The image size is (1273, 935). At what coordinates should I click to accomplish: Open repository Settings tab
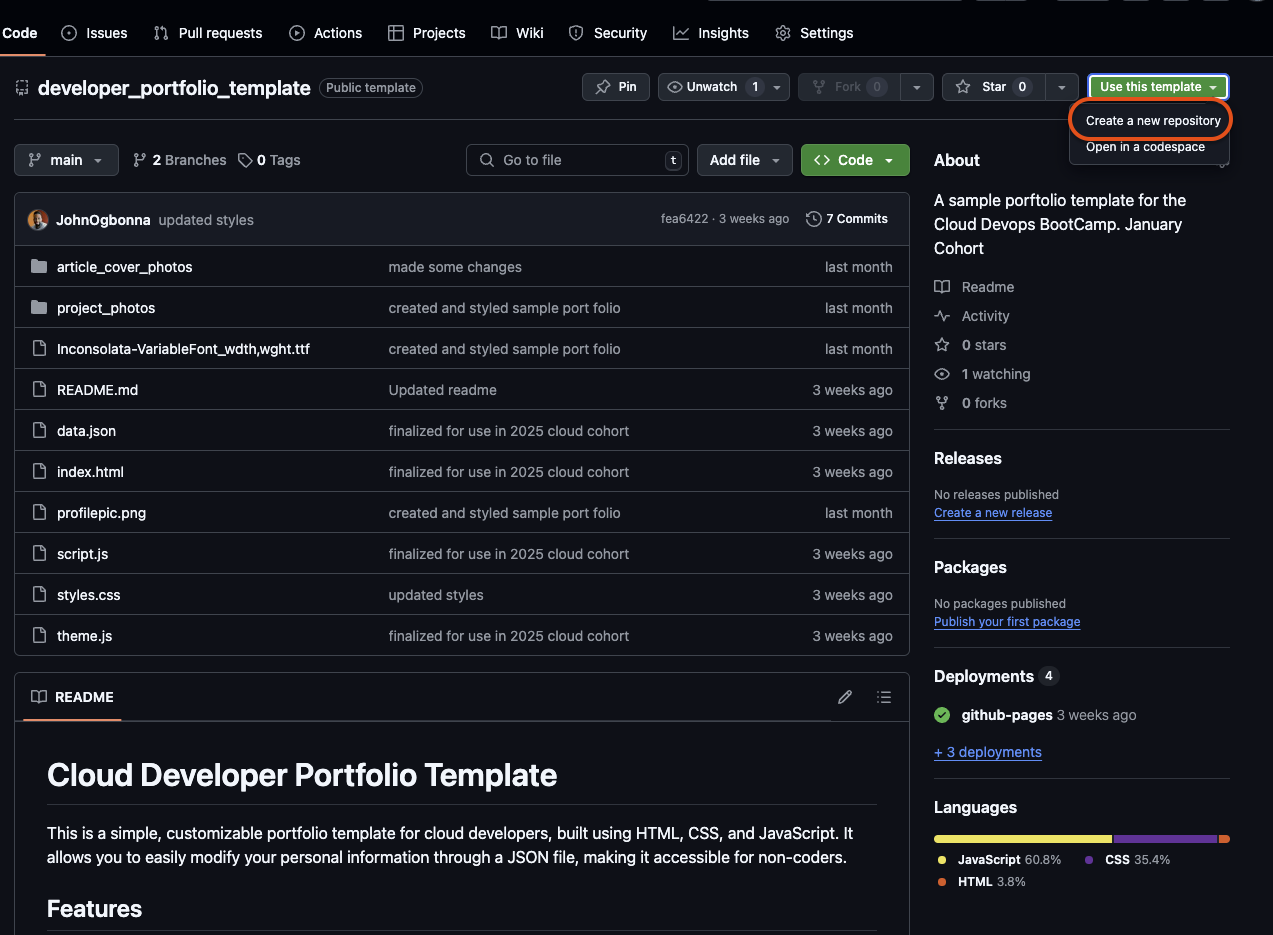pyautogui.click(x=814, y=33)
